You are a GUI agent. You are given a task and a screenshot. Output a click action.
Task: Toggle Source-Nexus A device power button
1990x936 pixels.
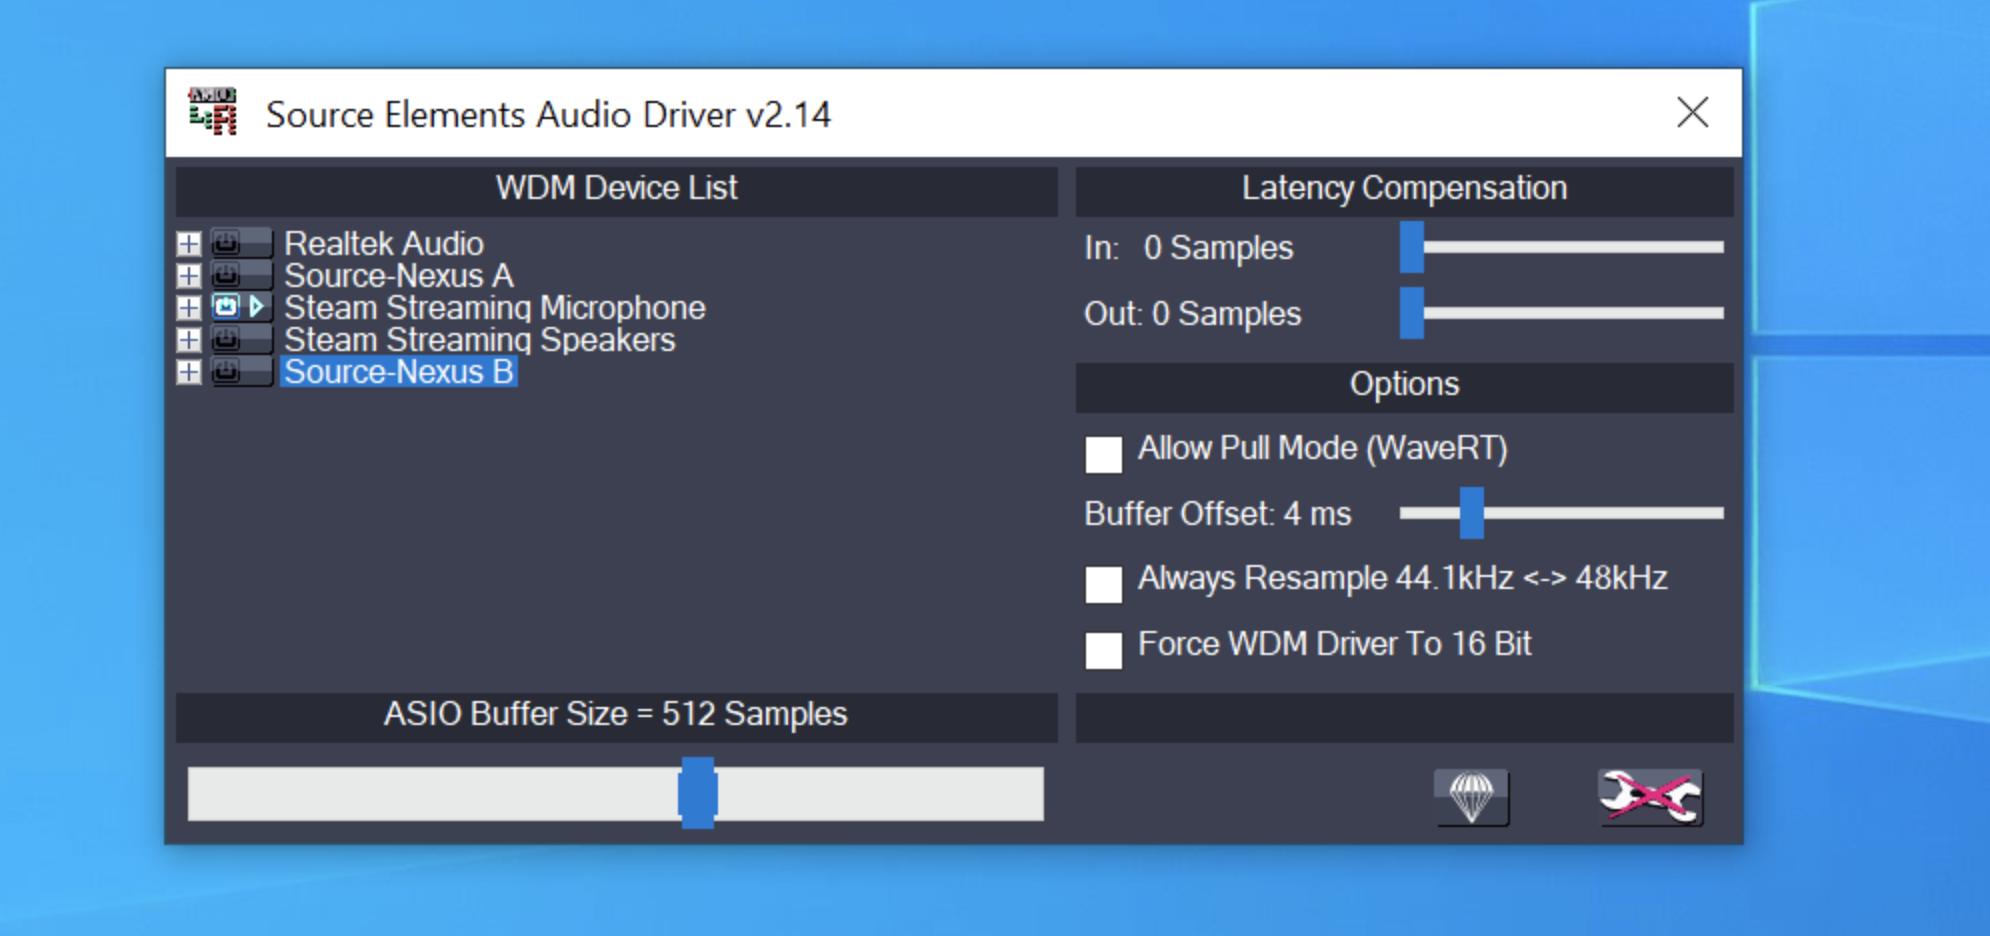click(x=228, y=275)
